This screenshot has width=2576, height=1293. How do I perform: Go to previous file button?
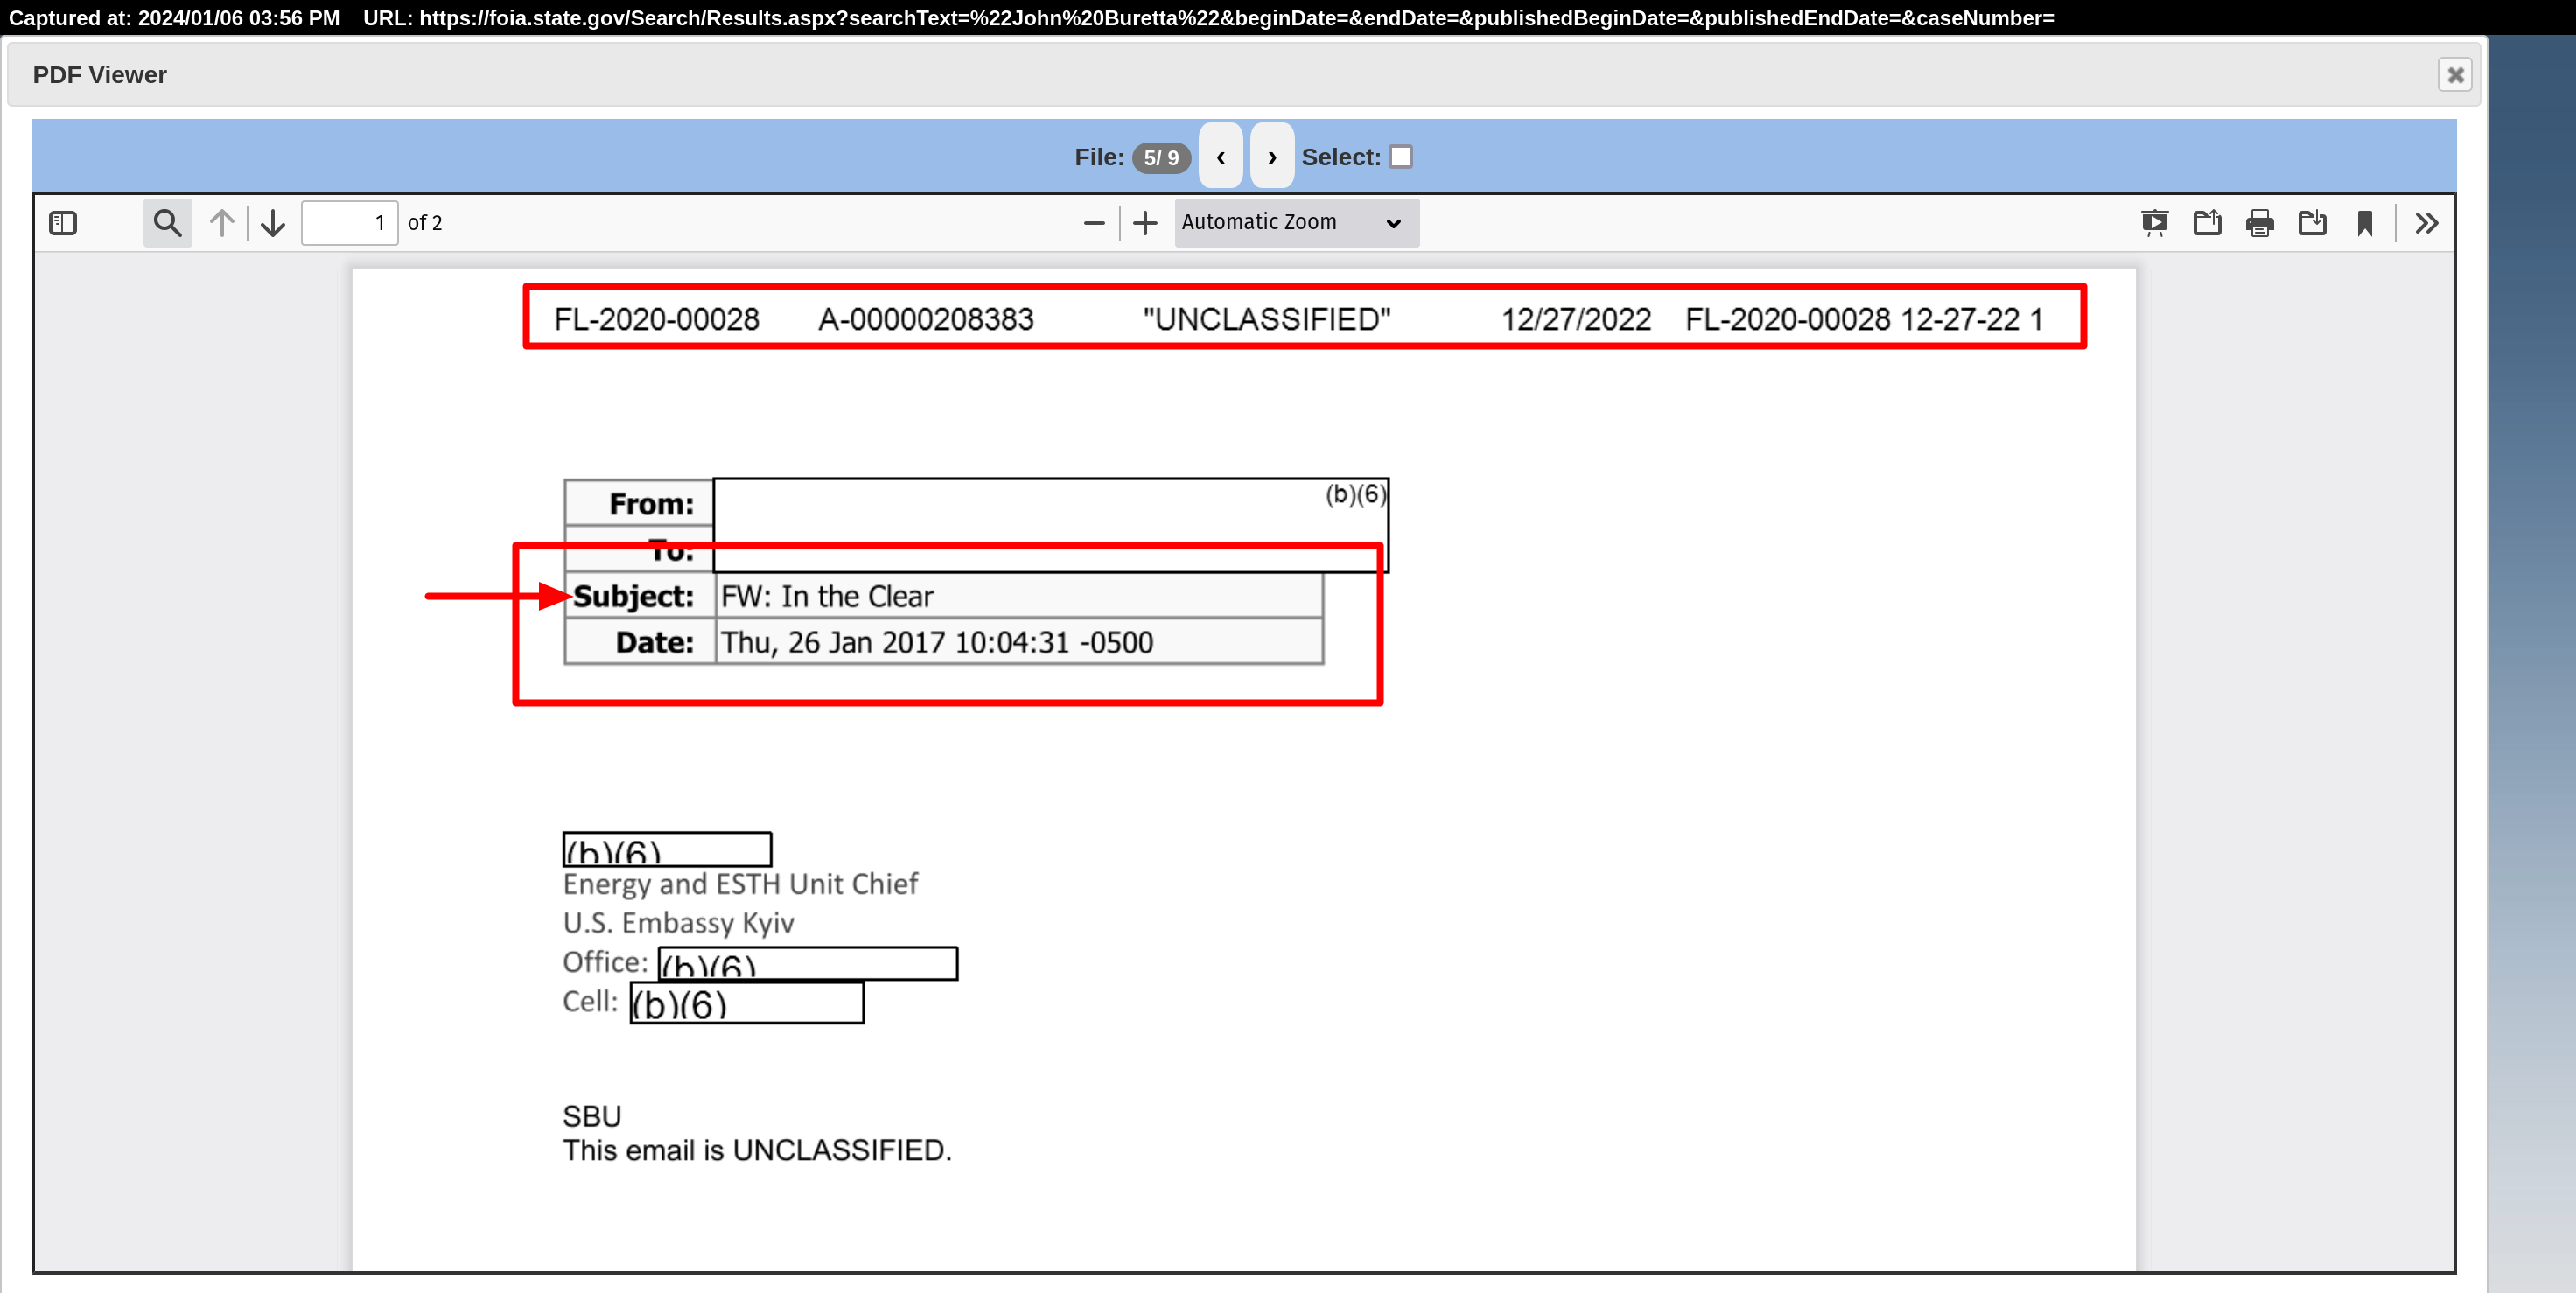[x=1220, y=156]
